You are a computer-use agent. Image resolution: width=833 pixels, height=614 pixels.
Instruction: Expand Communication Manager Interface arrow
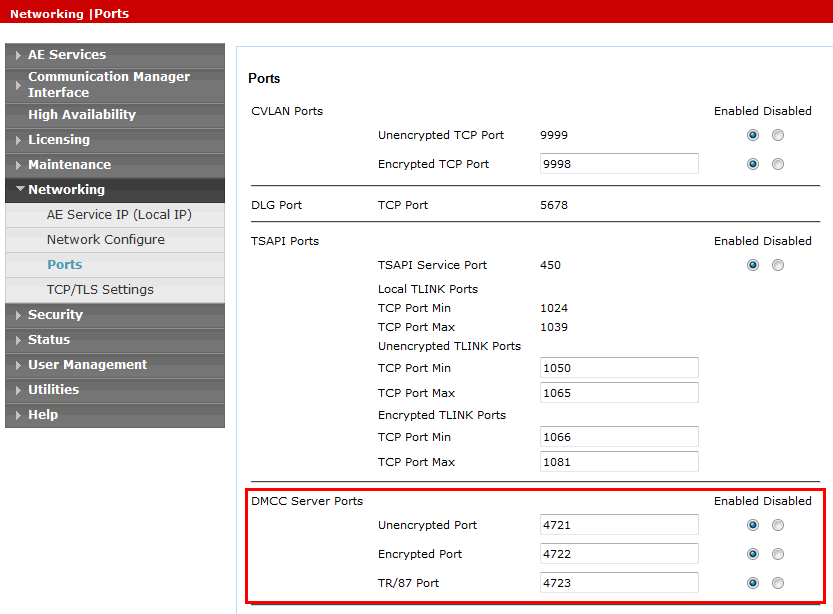[x=18, y=85]
